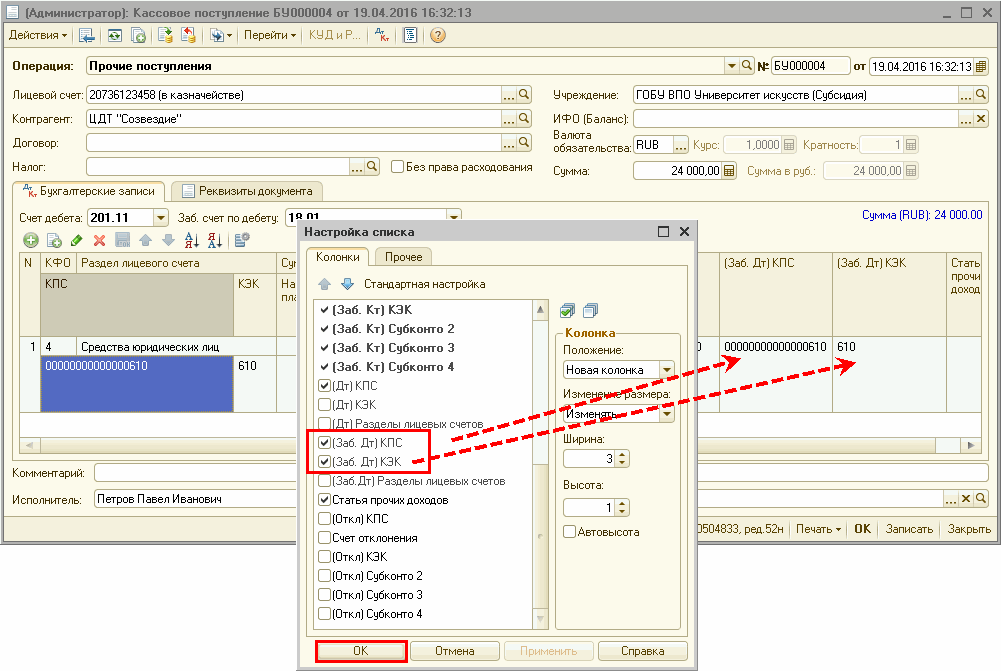1001x671 pixels.
Task: Click Записать button at bottom
Action: pyautogui.click(x=909, y=529)
